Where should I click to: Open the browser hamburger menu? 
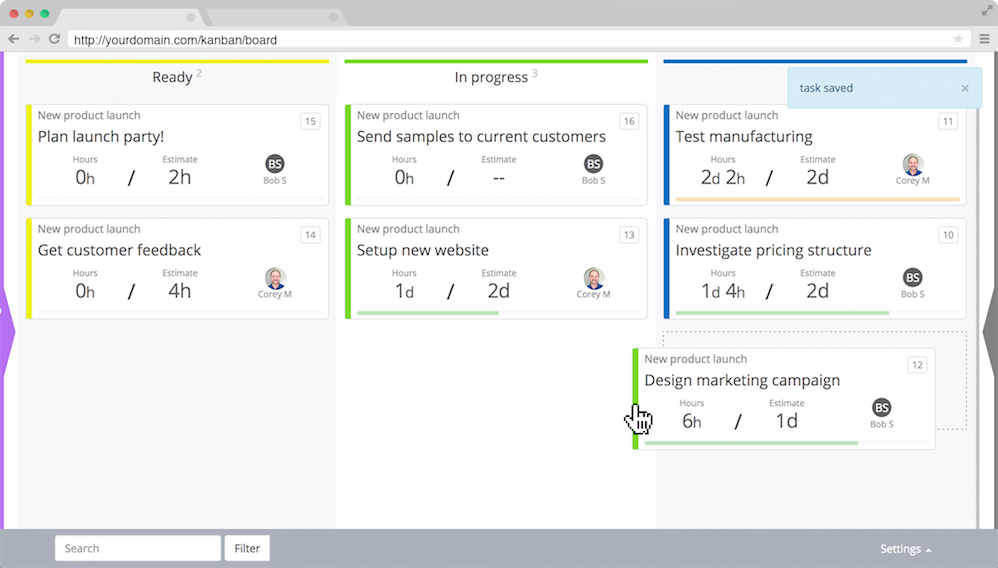click(x=984, y=39)
